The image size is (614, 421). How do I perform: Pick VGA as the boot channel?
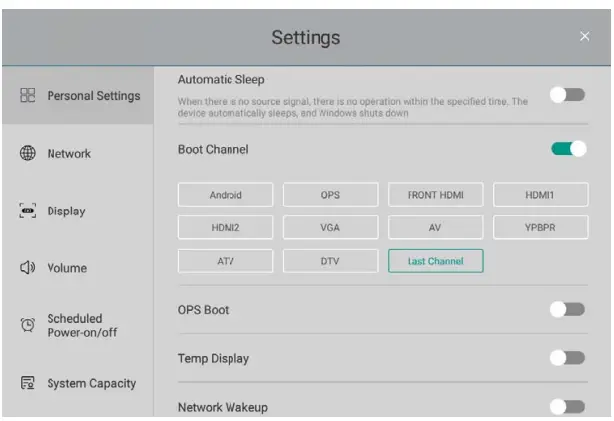(x=330, y=228)
